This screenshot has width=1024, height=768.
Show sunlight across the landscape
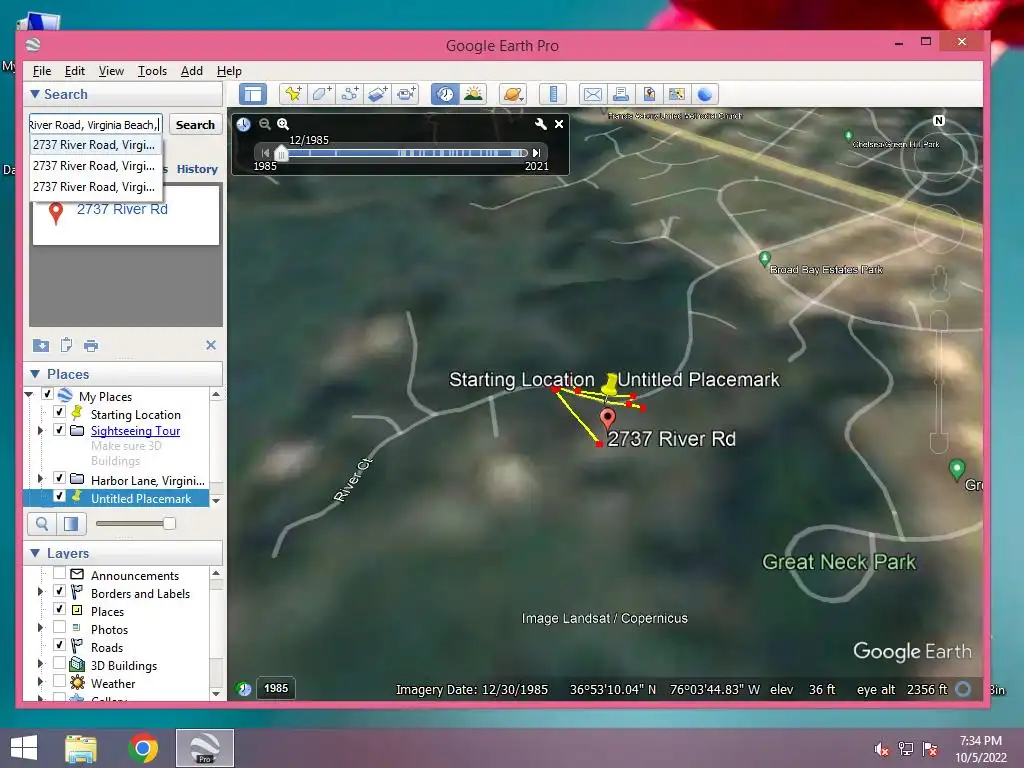pyautogui.click(x=473, y=94)
